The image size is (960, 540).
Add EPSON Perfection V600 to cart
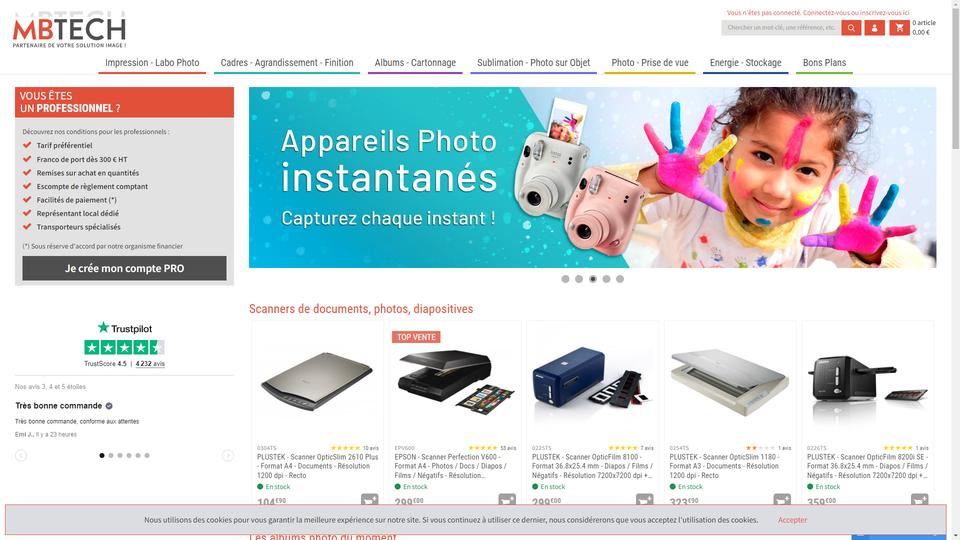click(507, 499)
